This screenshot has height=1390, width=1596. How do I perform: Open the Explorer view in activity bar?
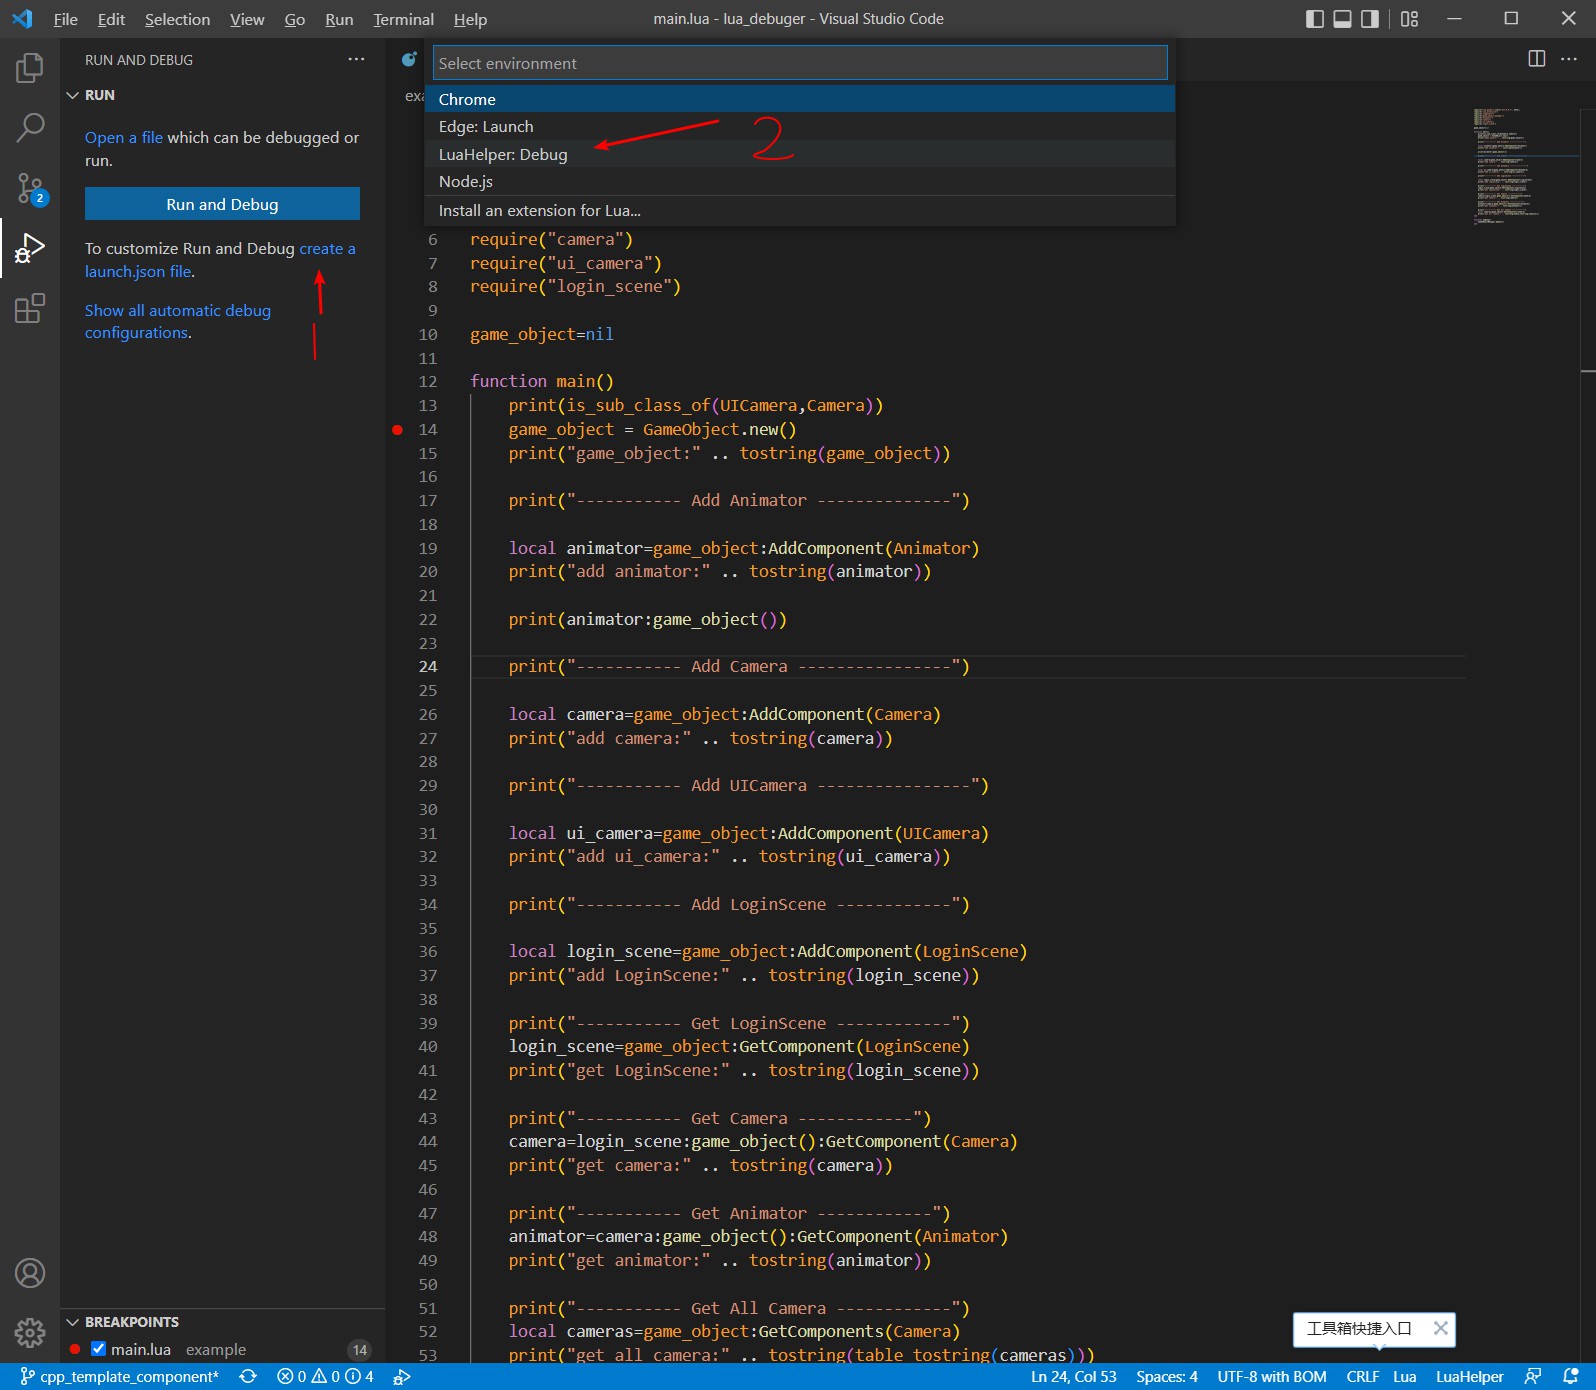pyautogui.click(x=30, y=68)
